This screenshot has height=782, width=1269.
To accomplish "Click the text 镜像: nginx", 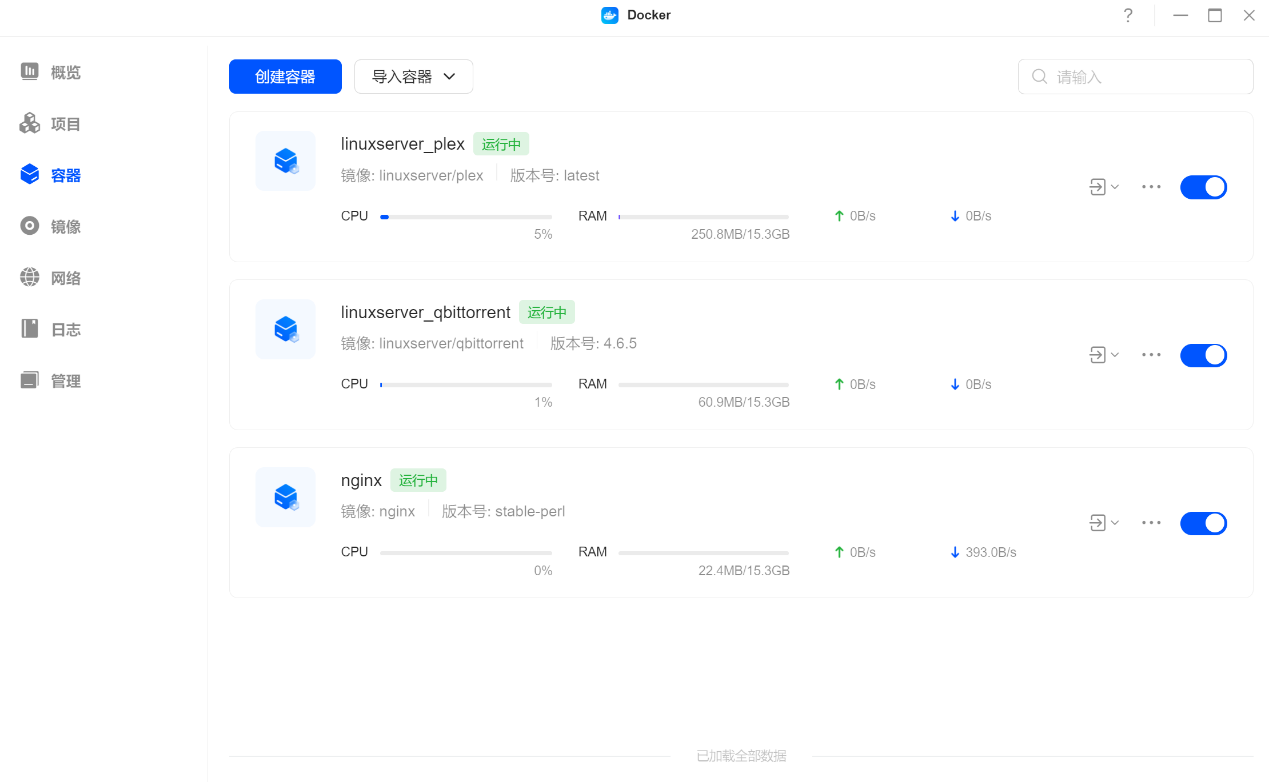I will coord(378,511).
